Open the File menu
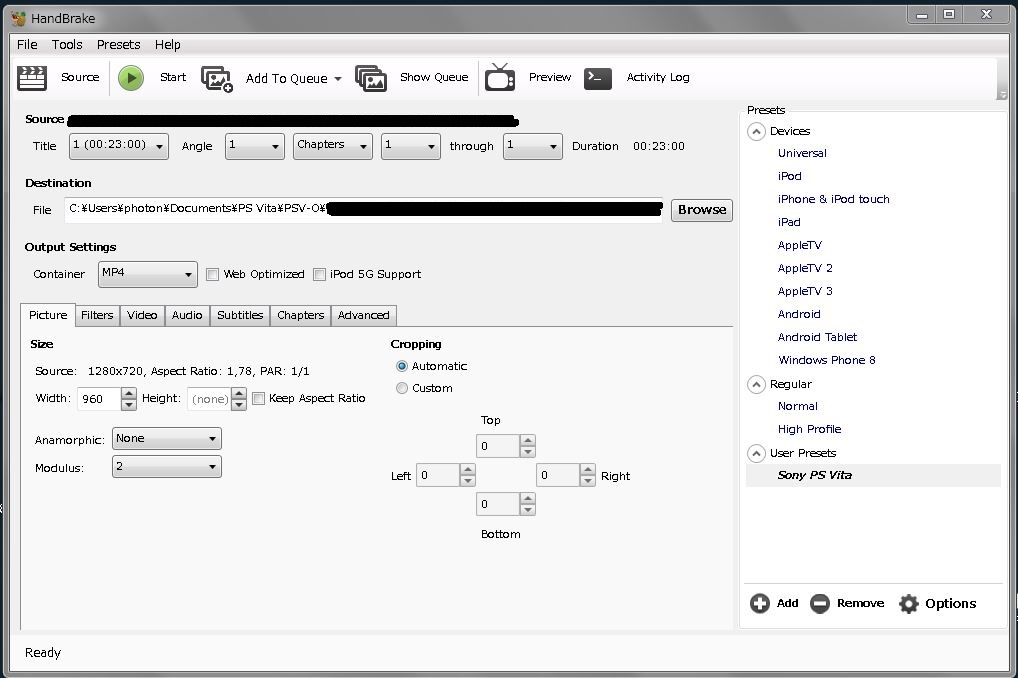The image size is (1018, 678). click(x=27, y=44)
